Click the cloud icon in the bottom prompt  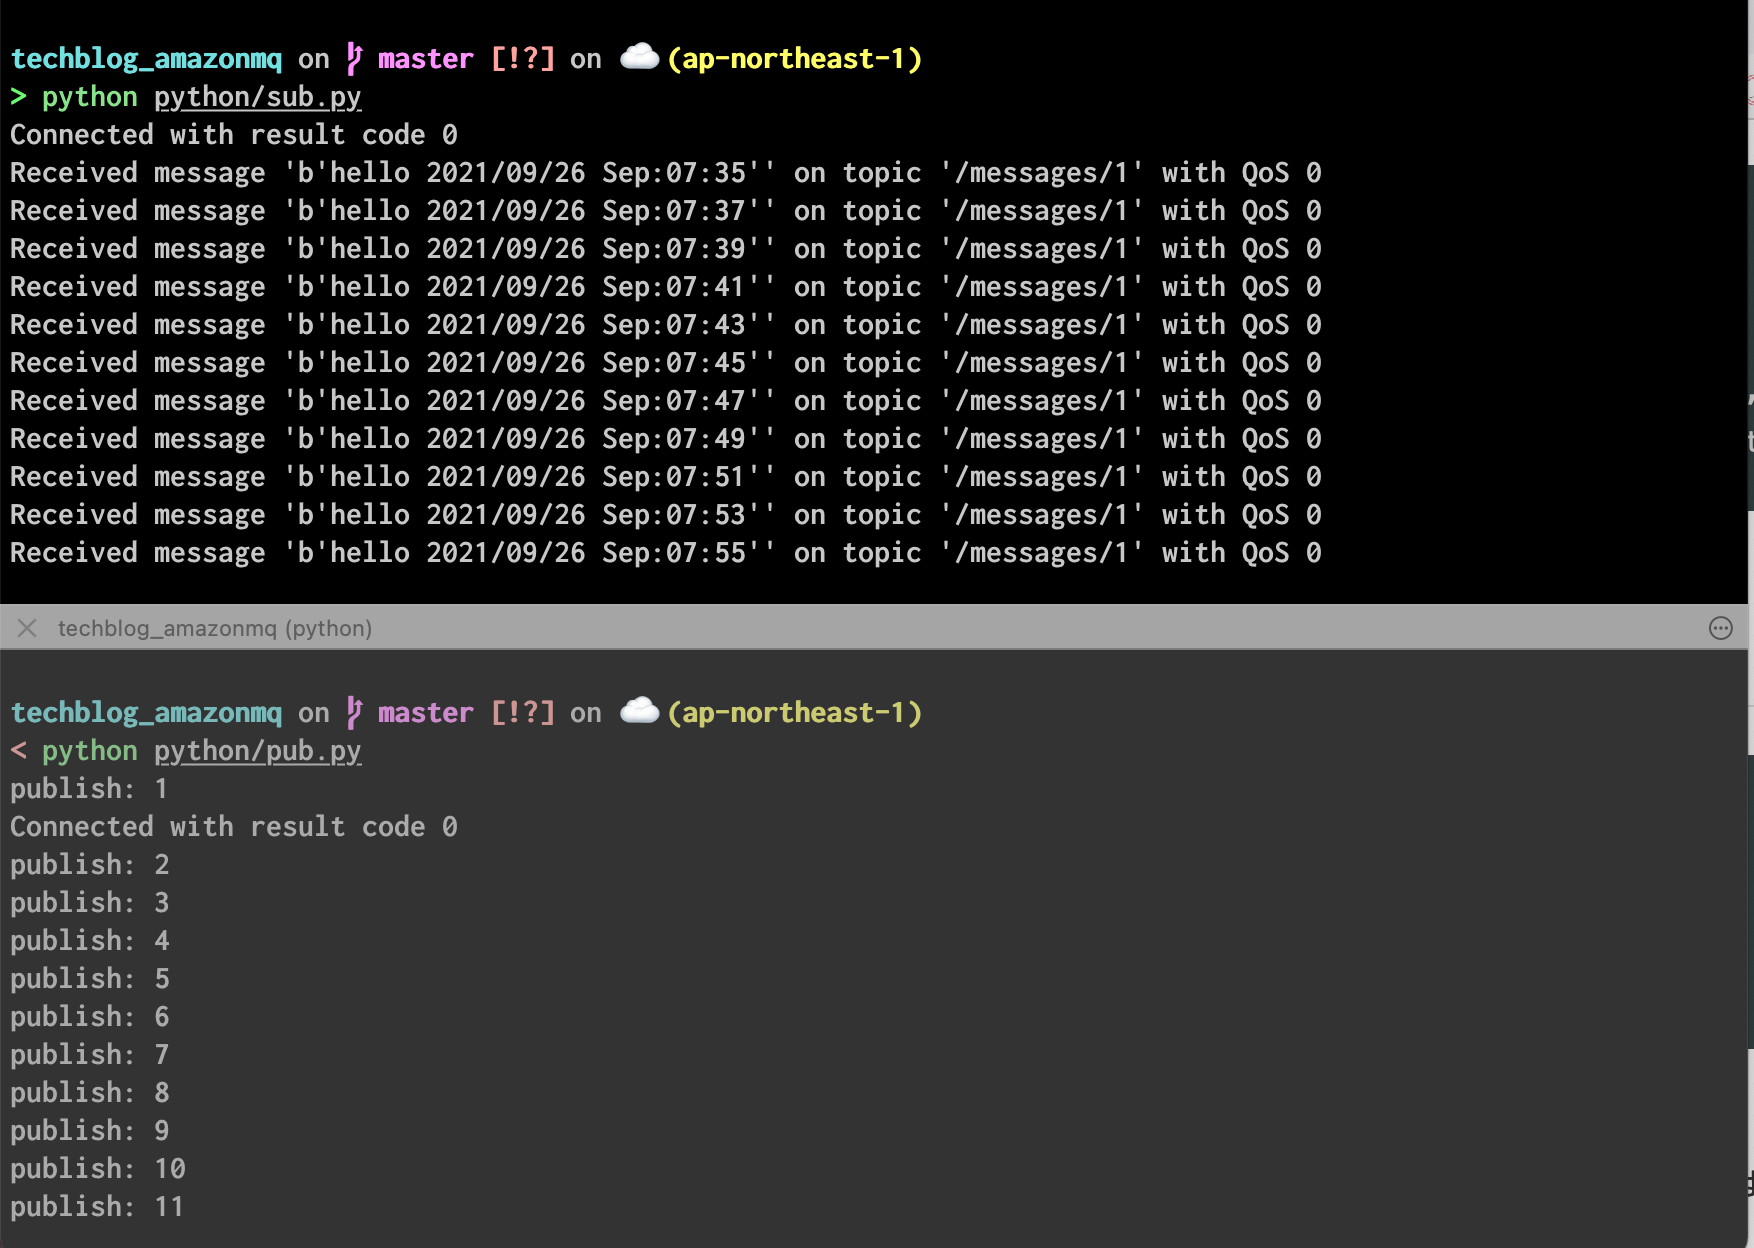click(x=639, y=712)
